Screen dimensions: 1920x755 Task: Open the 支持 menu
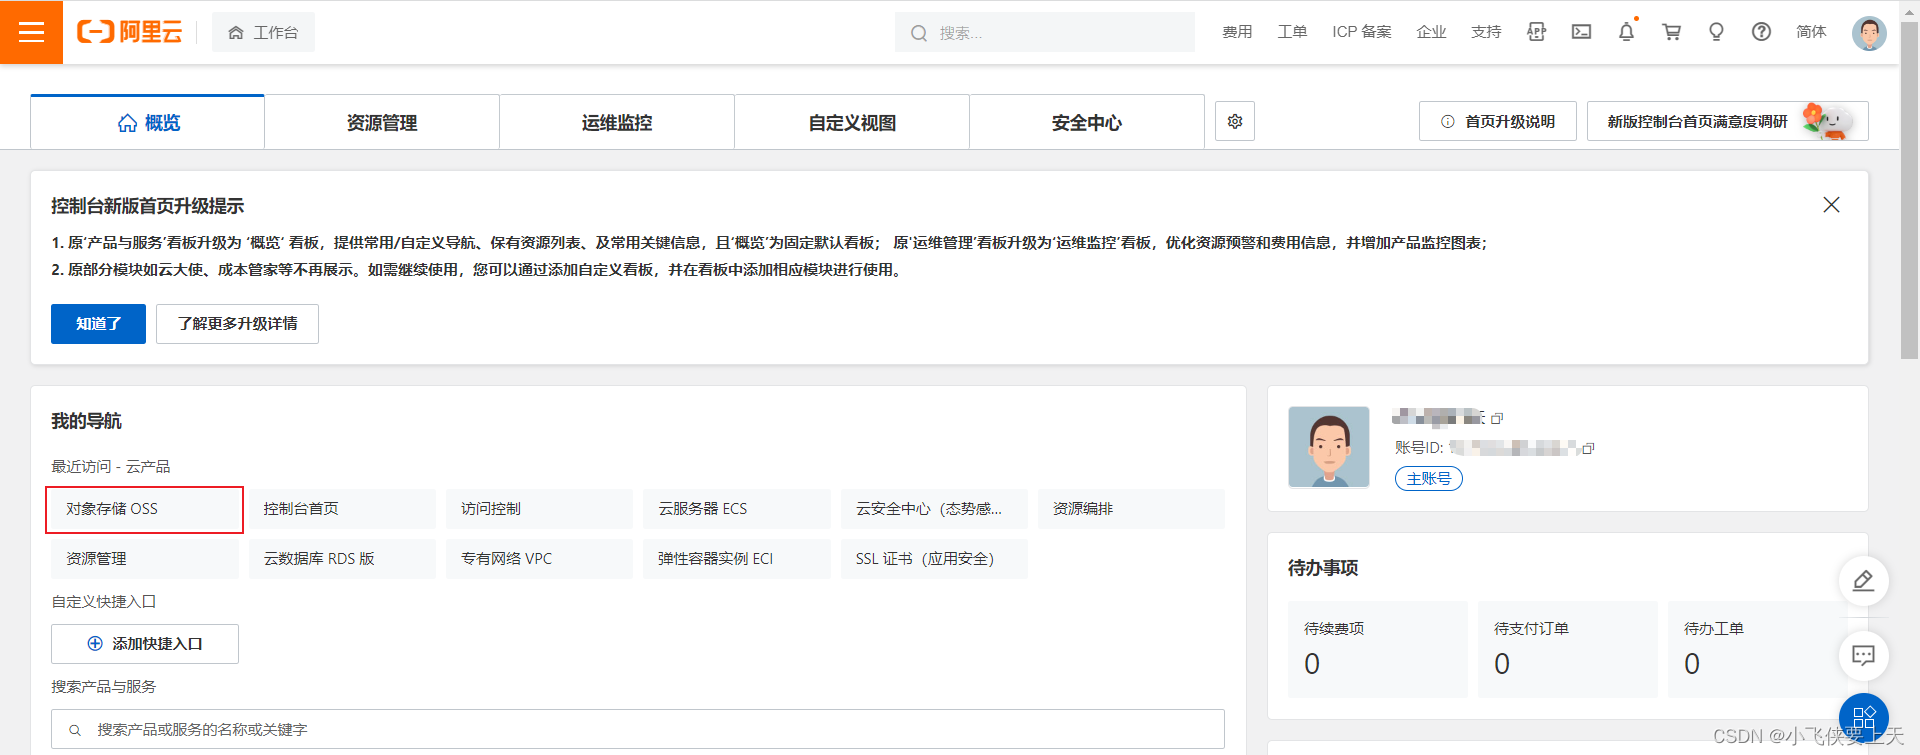(x=1486, y=32)
